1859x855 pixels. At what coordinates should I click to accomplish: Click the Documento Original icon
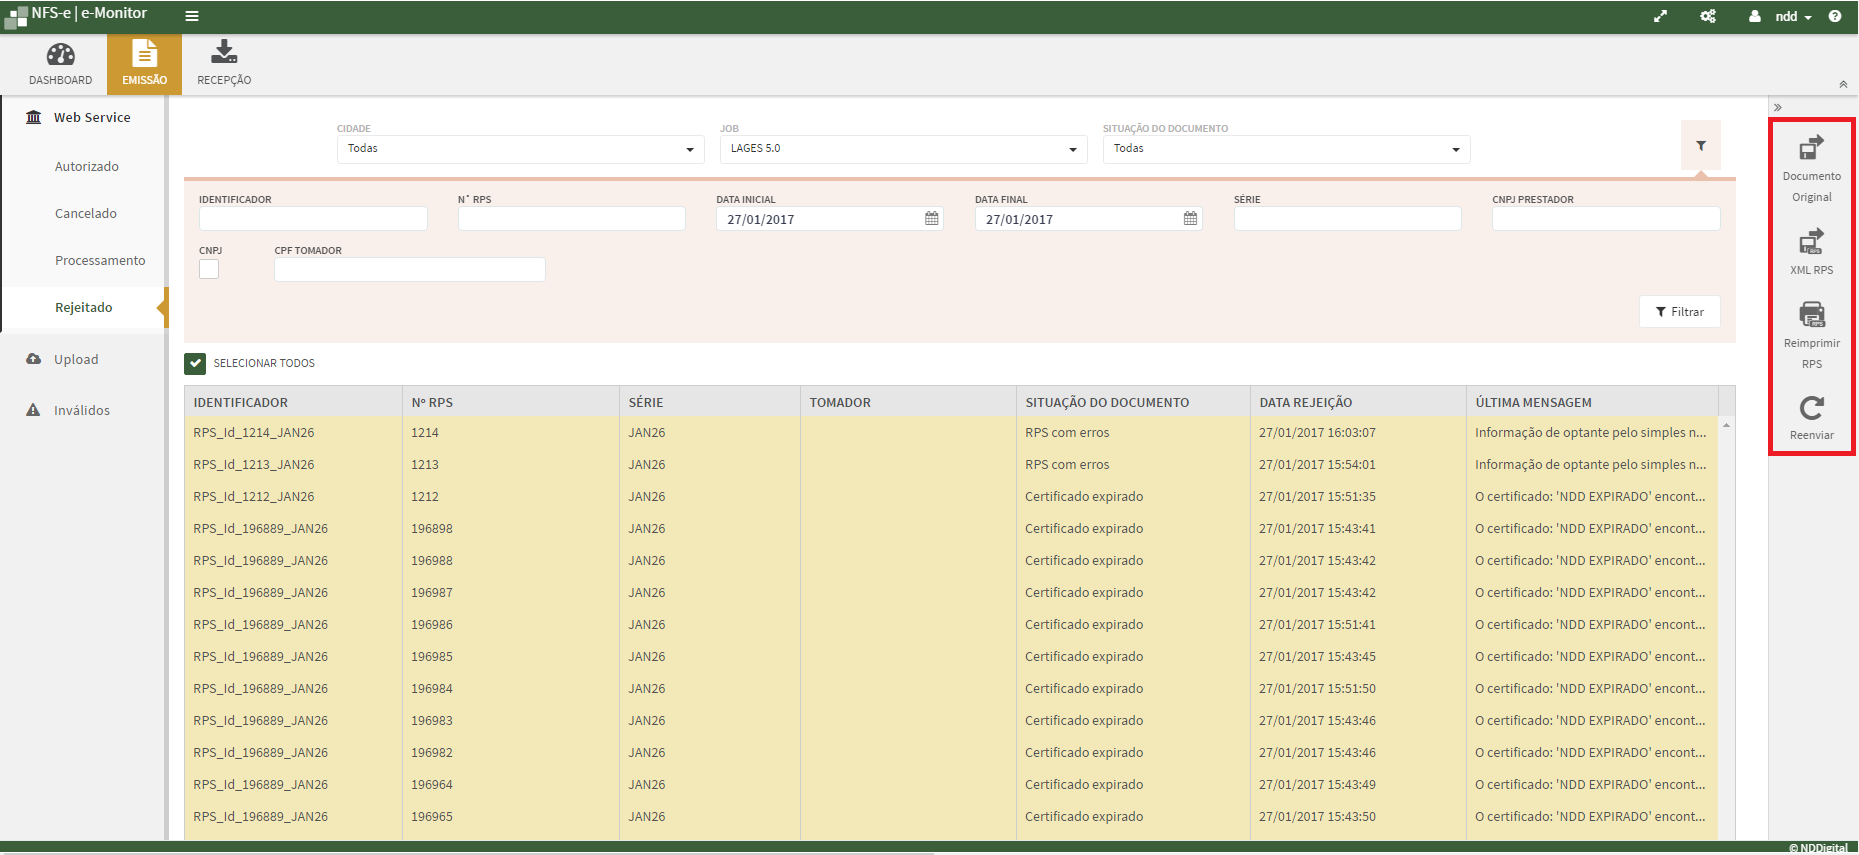(x=1811, y=149)
